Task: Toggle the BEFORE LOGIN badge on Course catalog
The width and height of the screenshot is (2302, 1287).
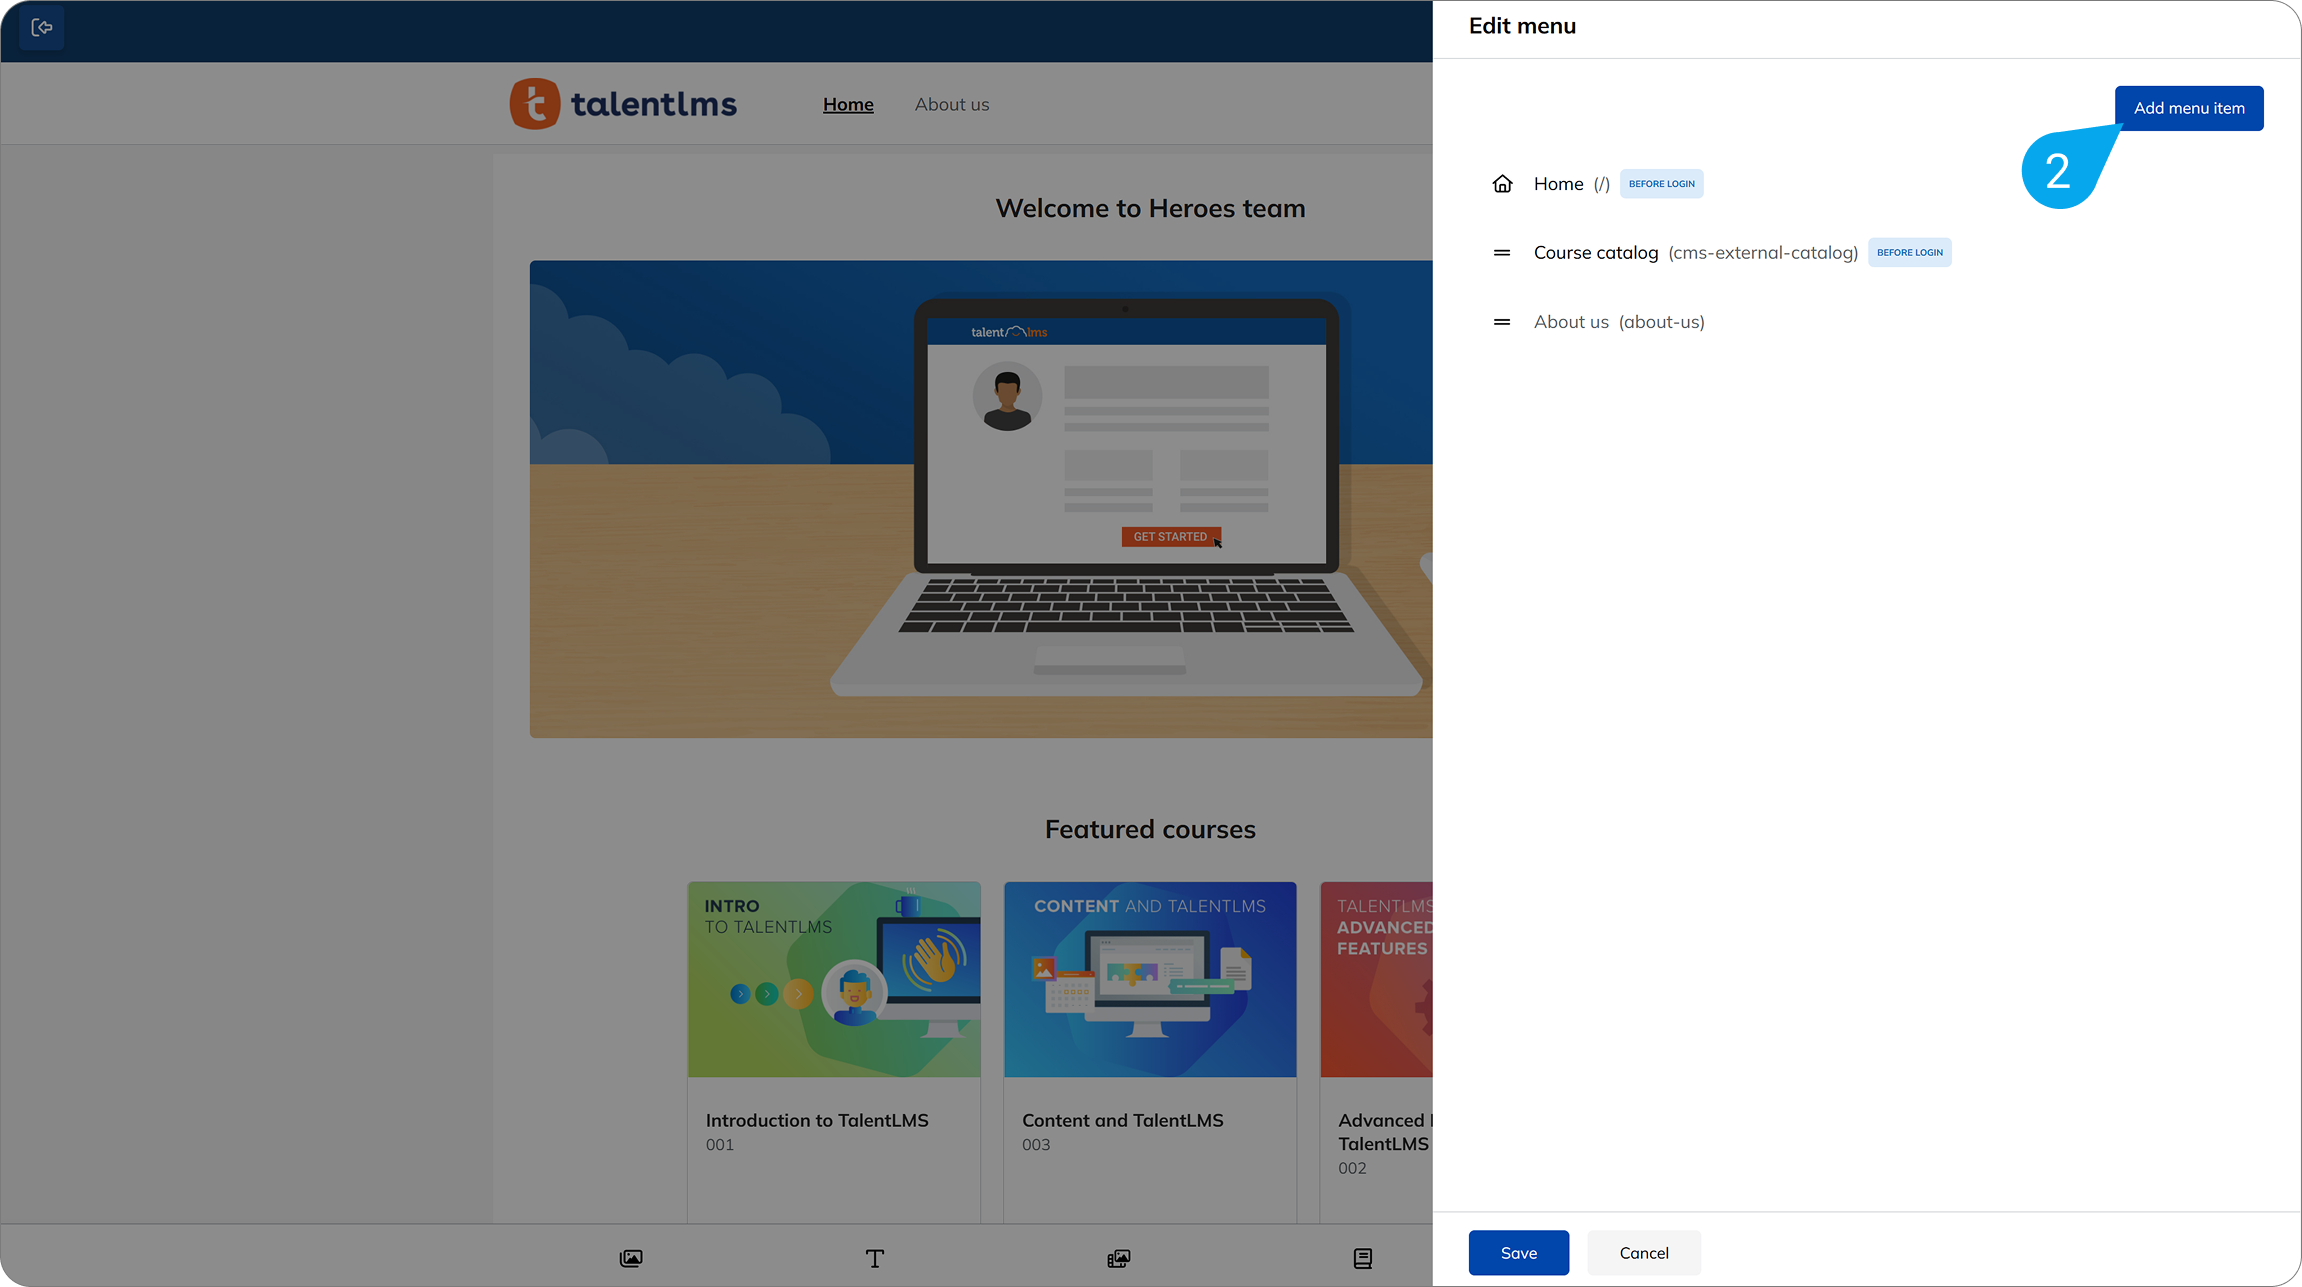Action: point(1909,252)
